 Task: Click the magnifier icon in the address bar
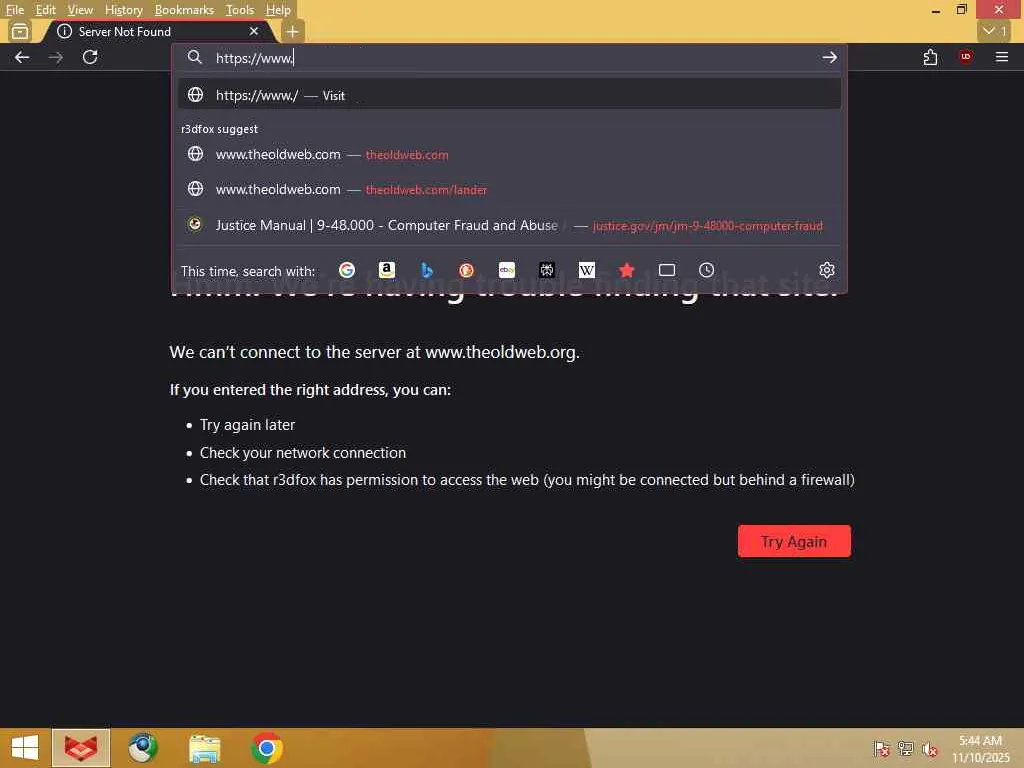195,57
